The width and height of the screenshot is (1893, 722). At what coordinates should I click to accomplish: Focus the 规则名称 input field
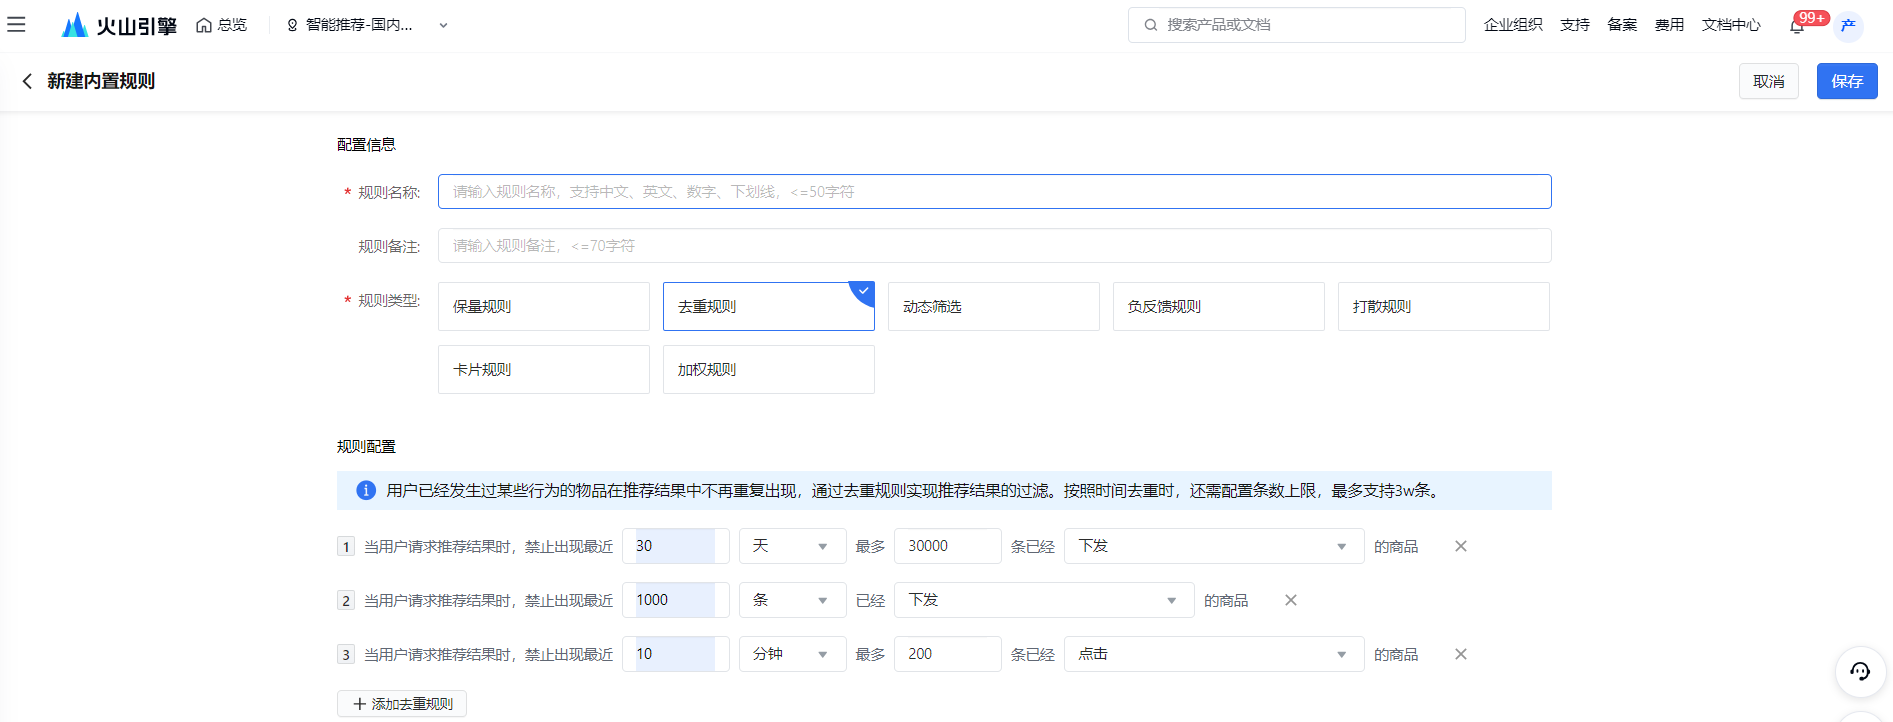[994, 192]
